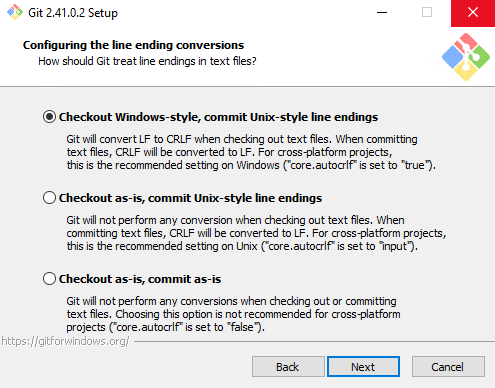
Task: Click the core.autocrlf false description paragraph
Action: click(x=233, y=314)
